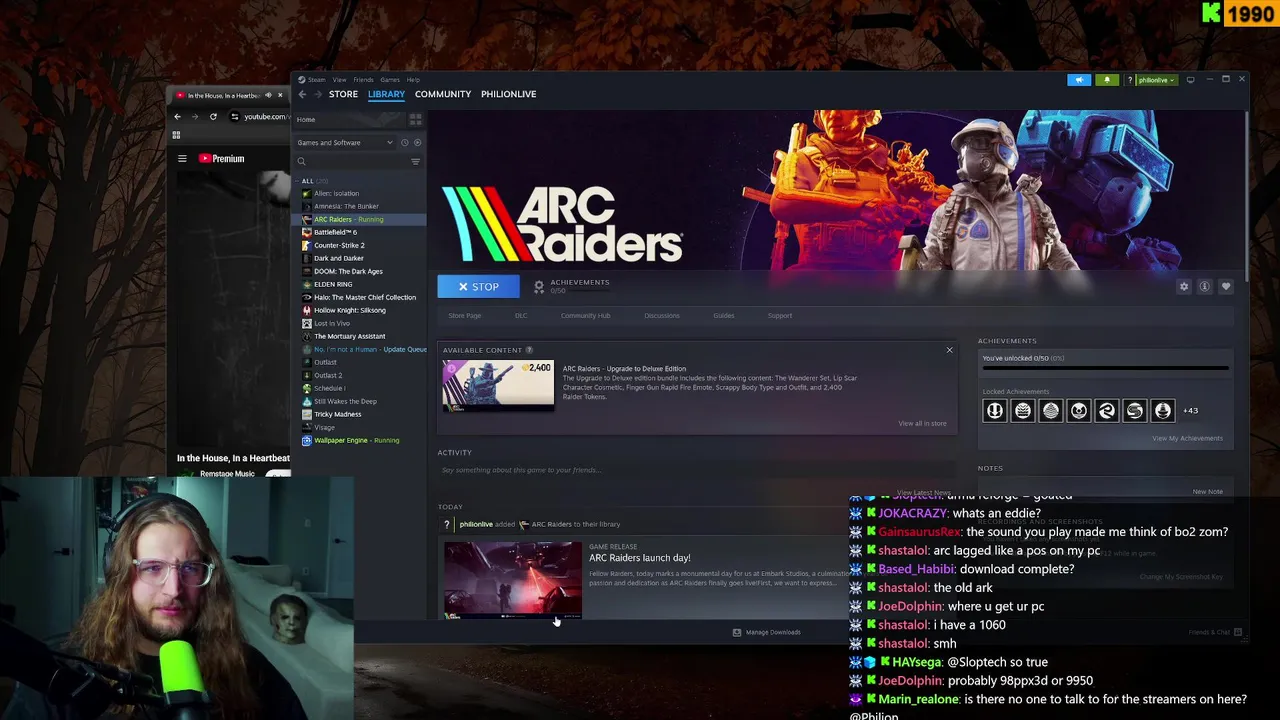
Task: Open the Available Content help icon
Action: (x=529, y=350)
